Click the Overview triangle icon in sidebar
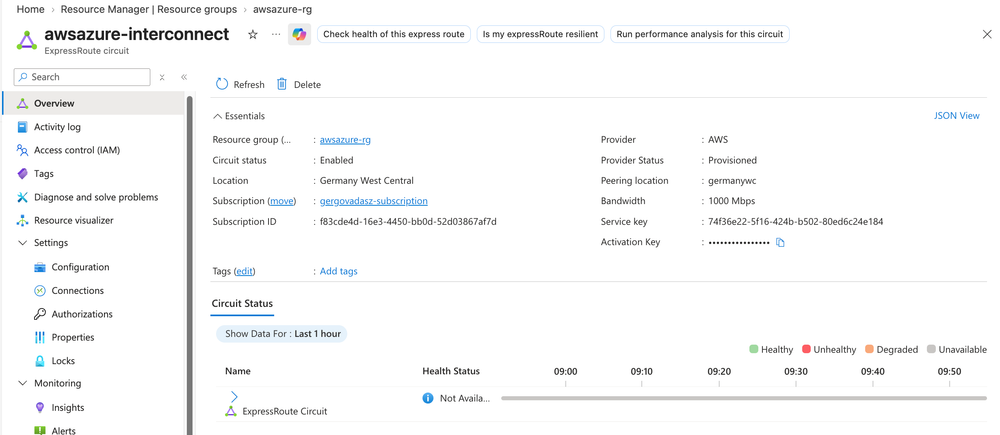 tap(22, 103)
